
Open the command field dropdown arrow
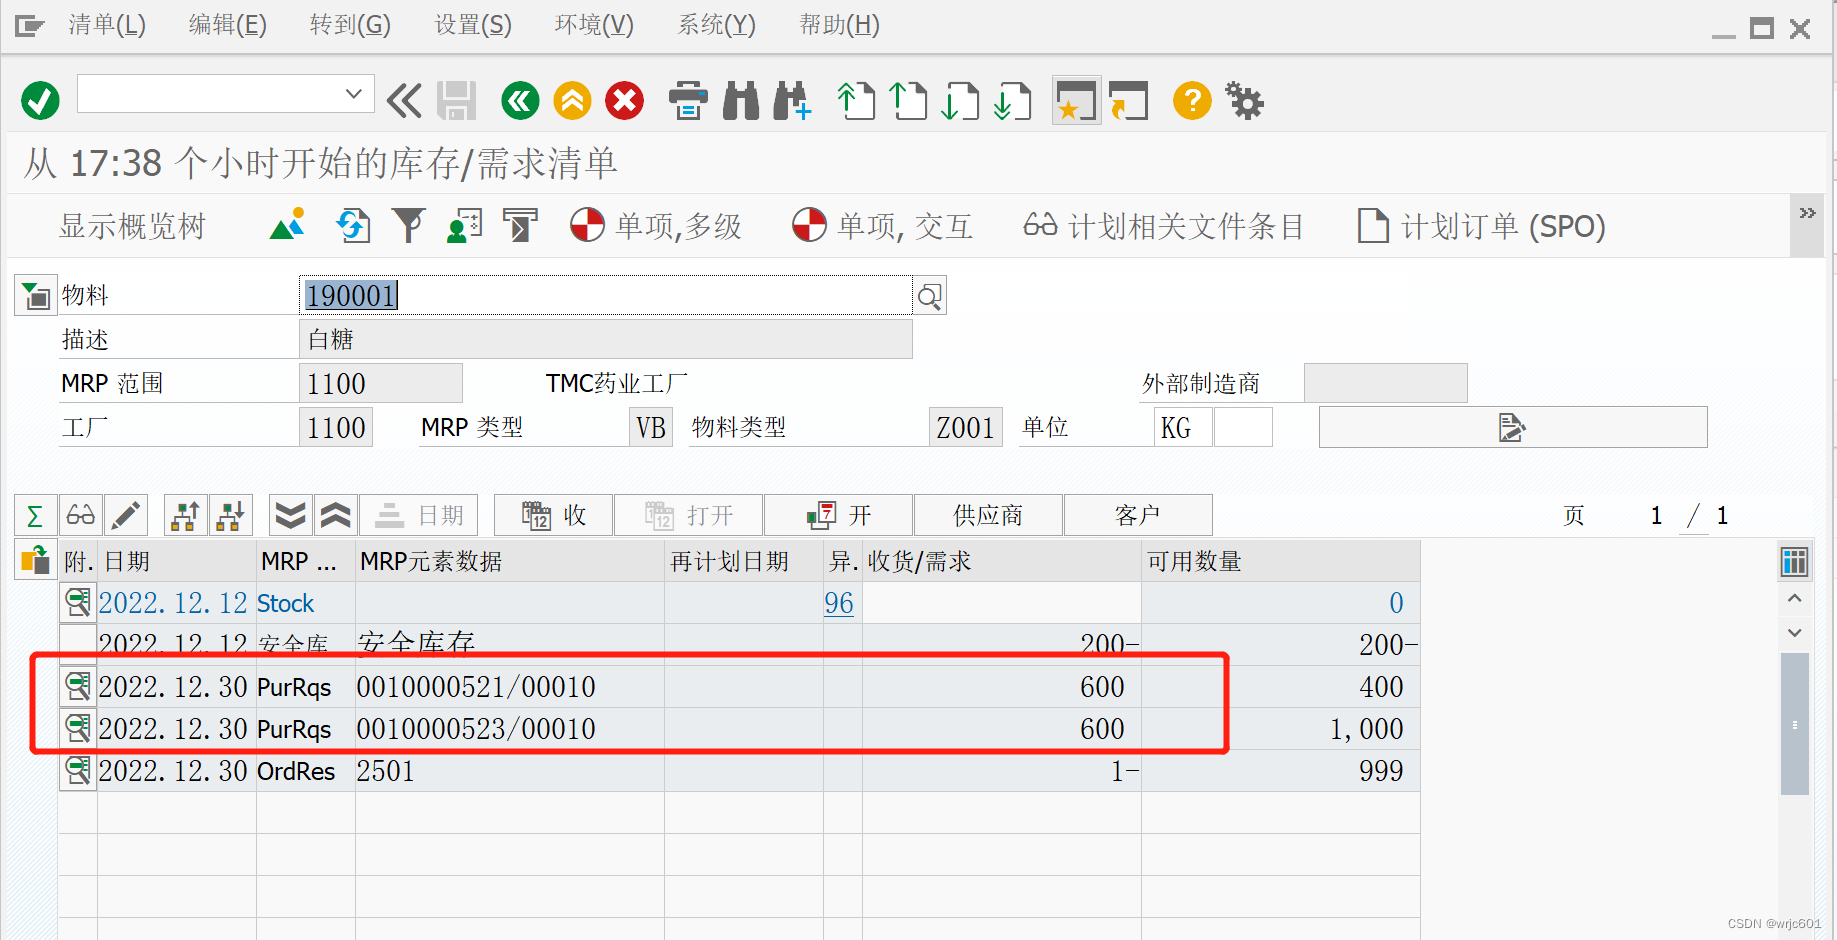click(353, 94)
